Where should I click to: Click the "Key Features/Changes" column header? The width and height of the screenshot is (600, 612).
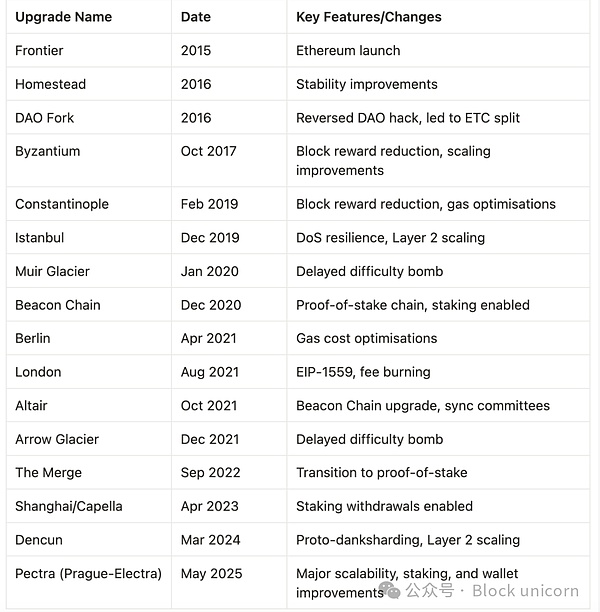click(x=368, y=17)
